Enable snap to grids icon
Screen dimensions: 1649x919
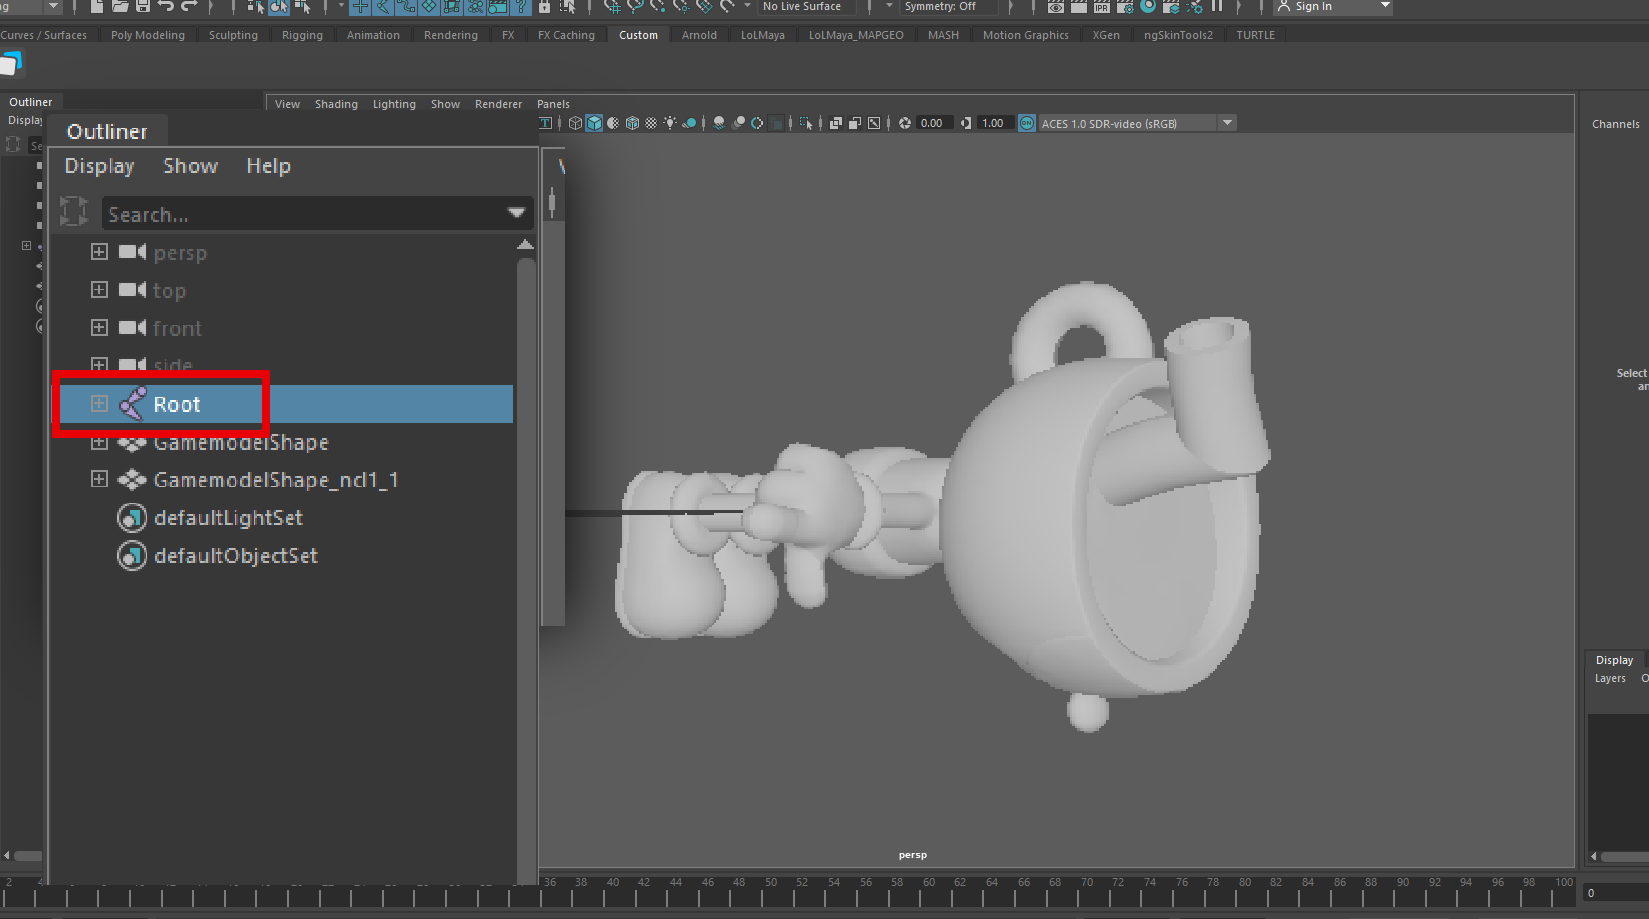click(x=612, y=7)
